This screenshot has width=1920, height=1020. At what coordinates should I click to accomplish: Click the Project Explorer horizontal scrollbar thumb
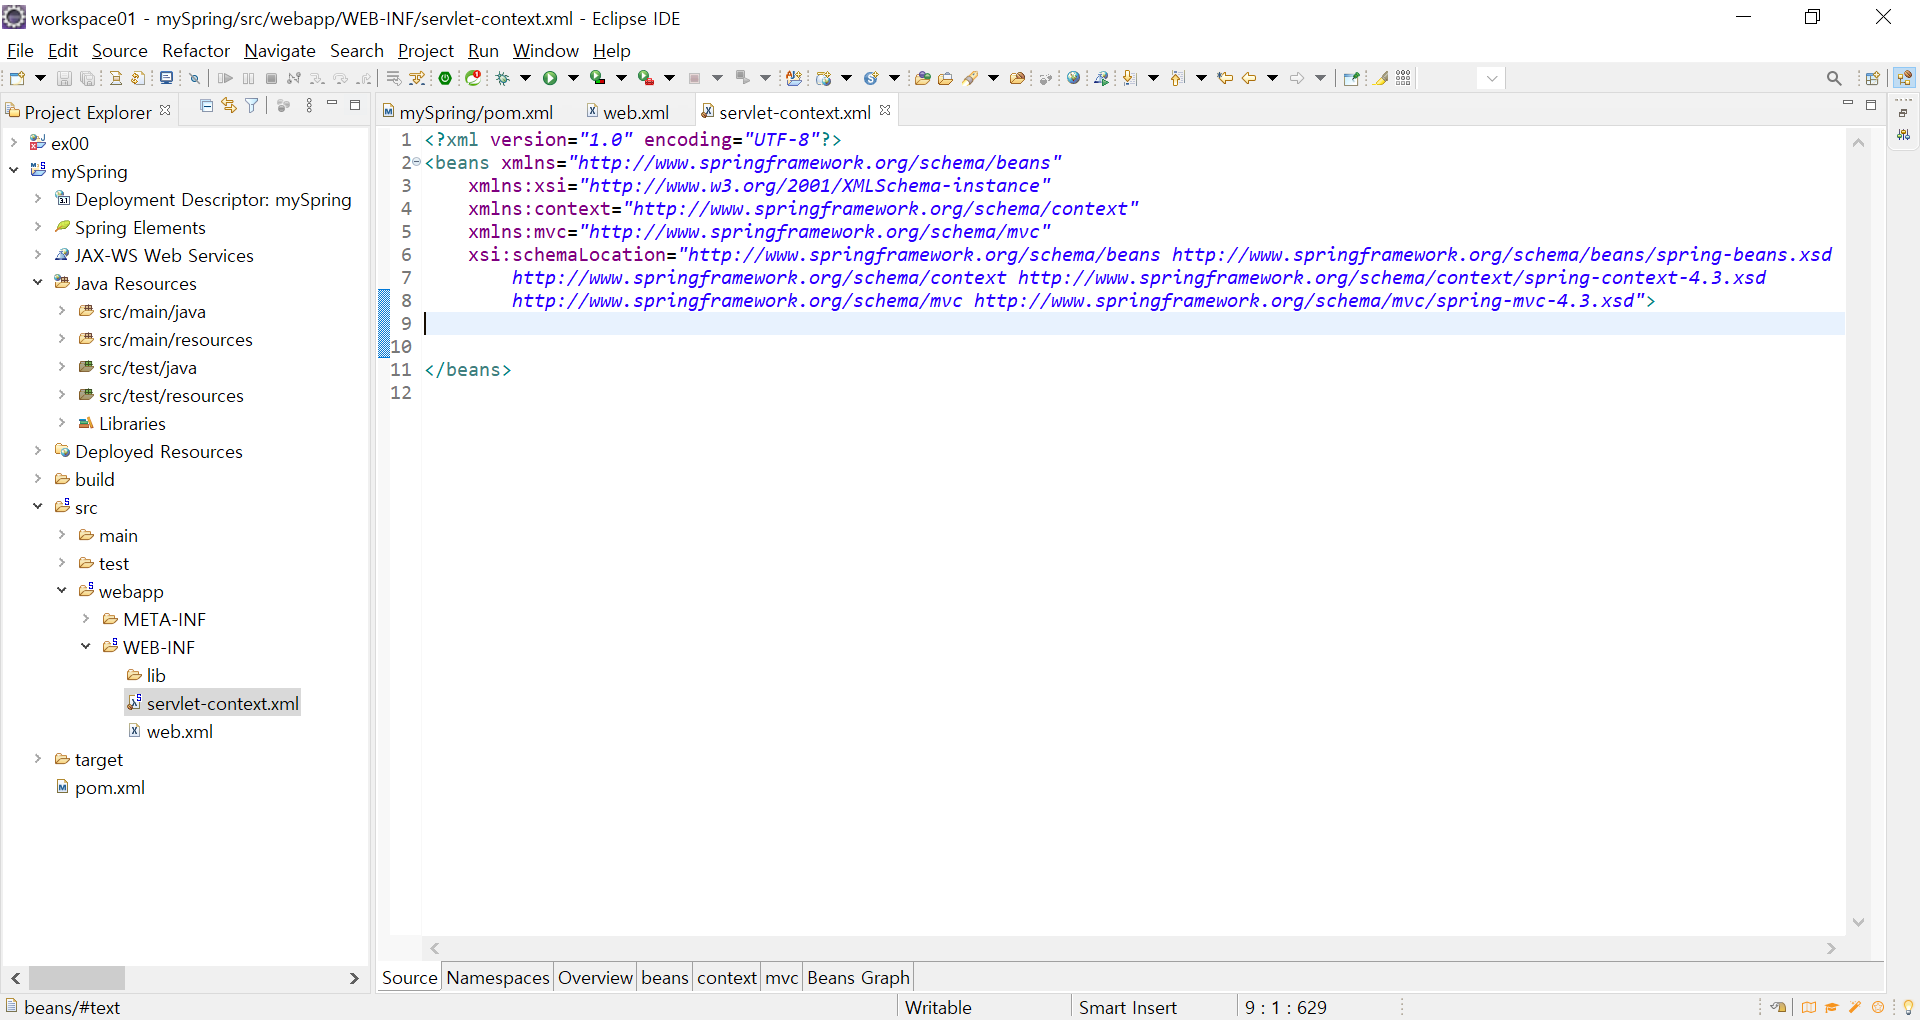[77, 978]
